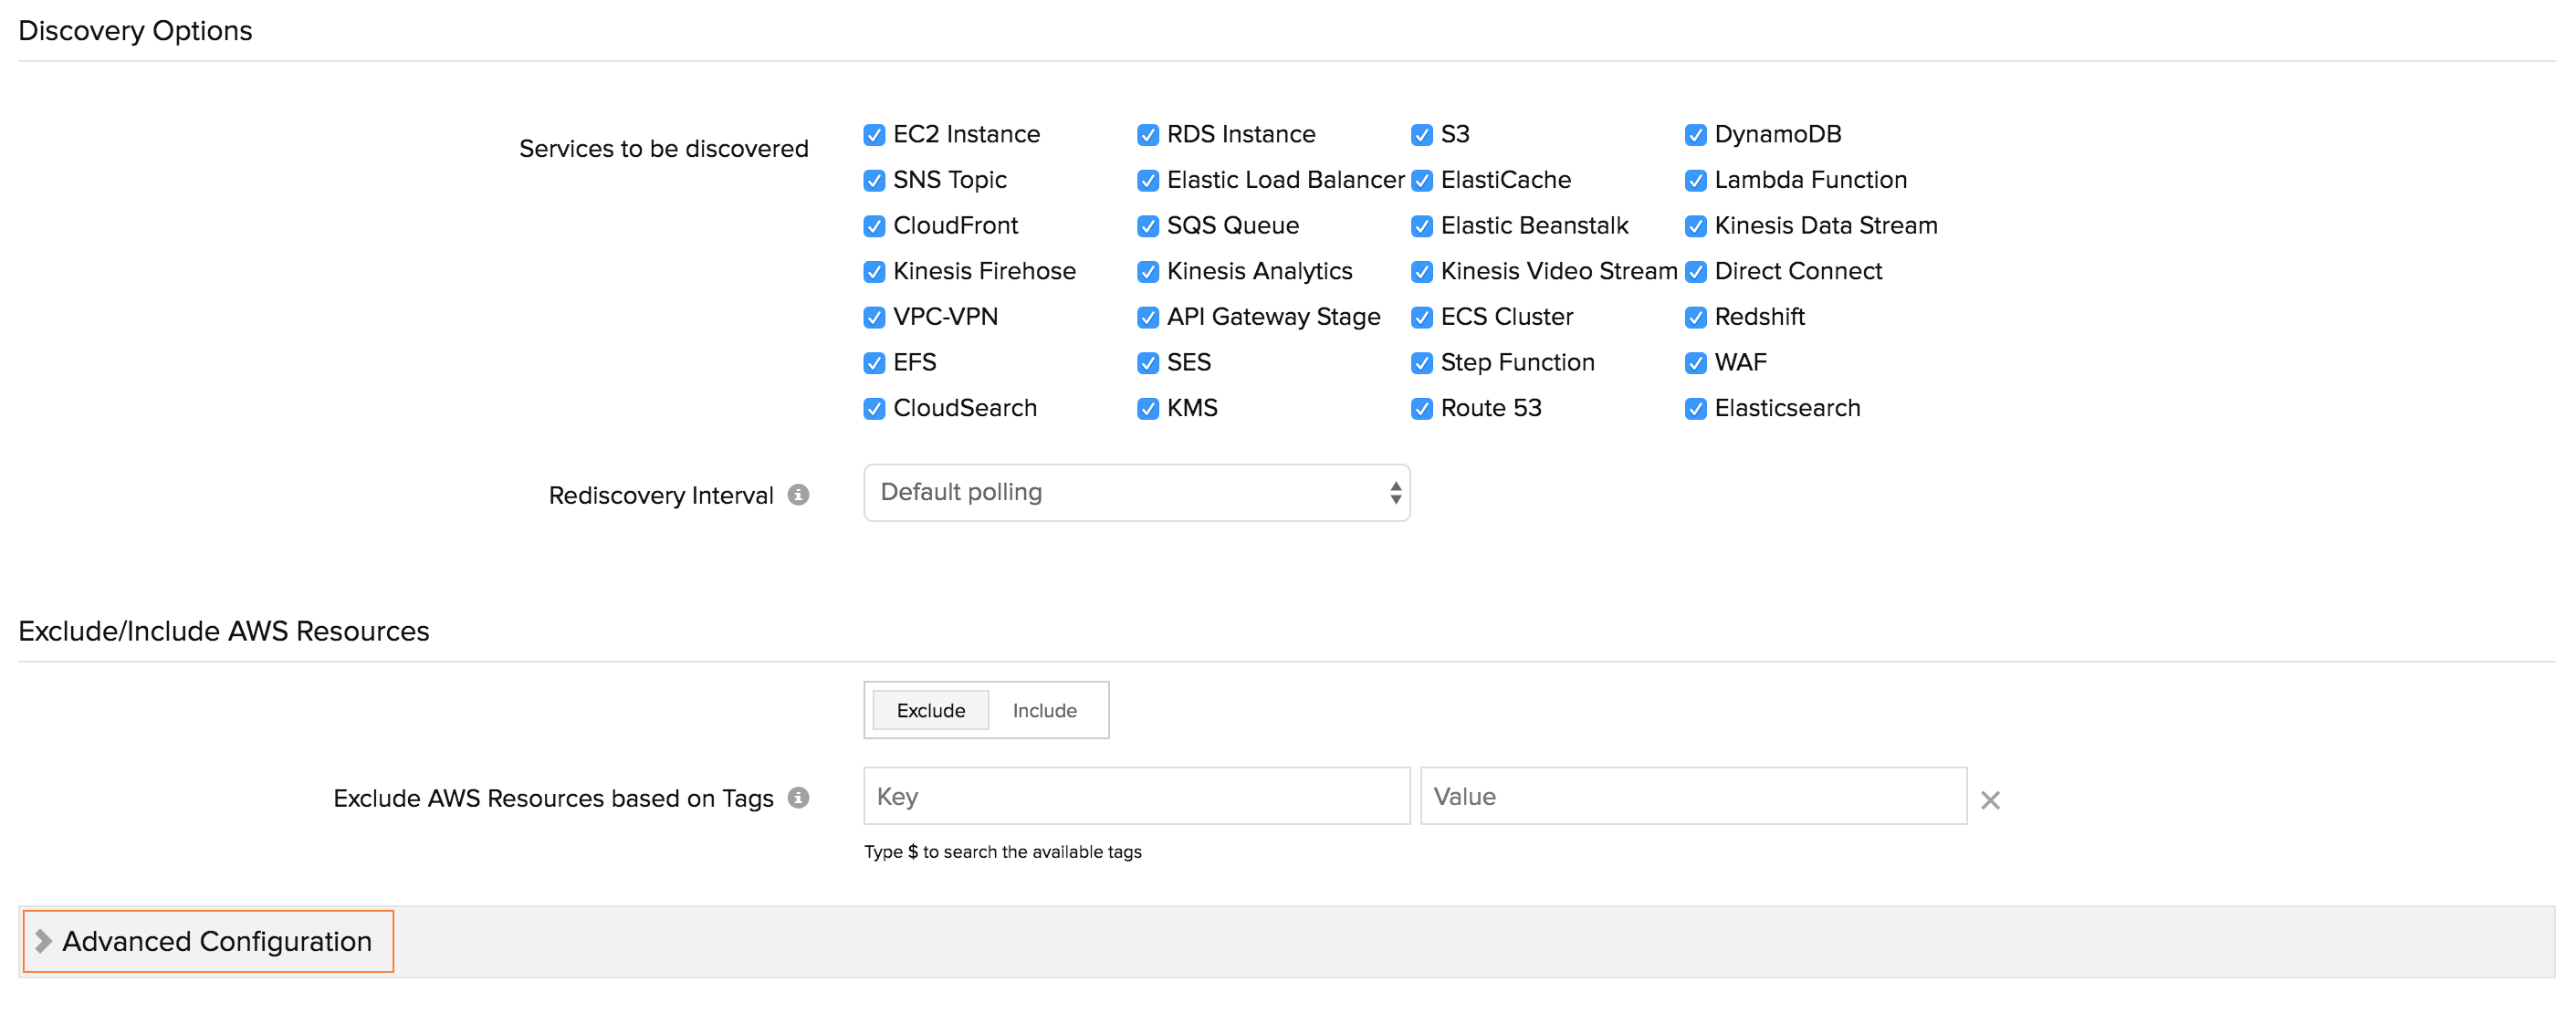
Task: Click the Exclude AWS Resources Tags info icon
Action: point(798,798)
